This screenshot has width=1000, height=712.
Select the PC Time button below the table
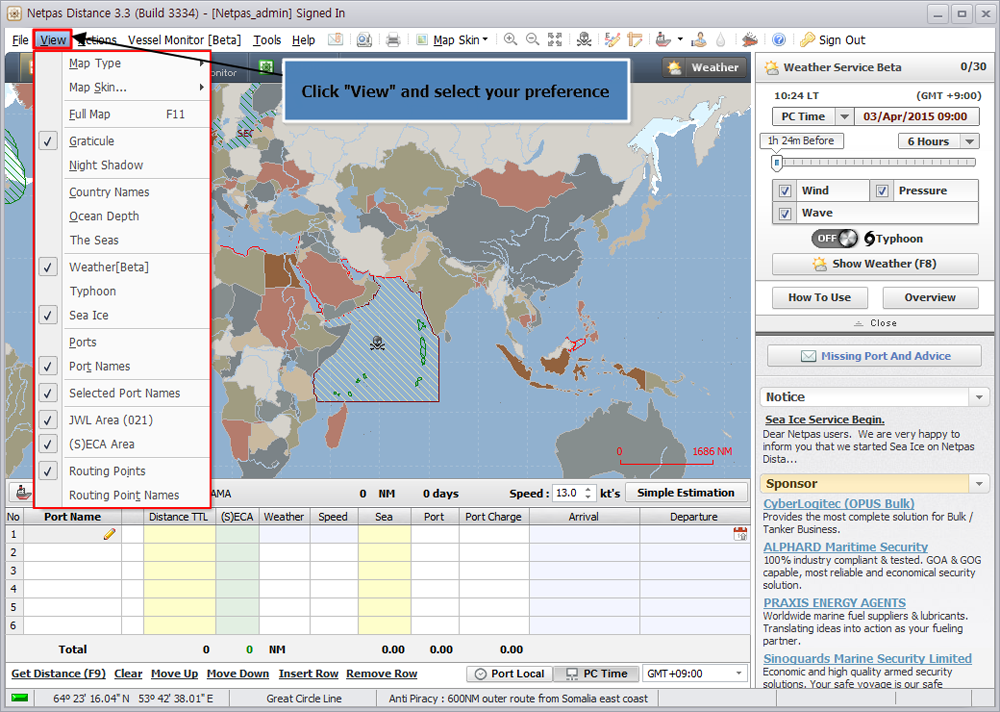coord(596,674)
